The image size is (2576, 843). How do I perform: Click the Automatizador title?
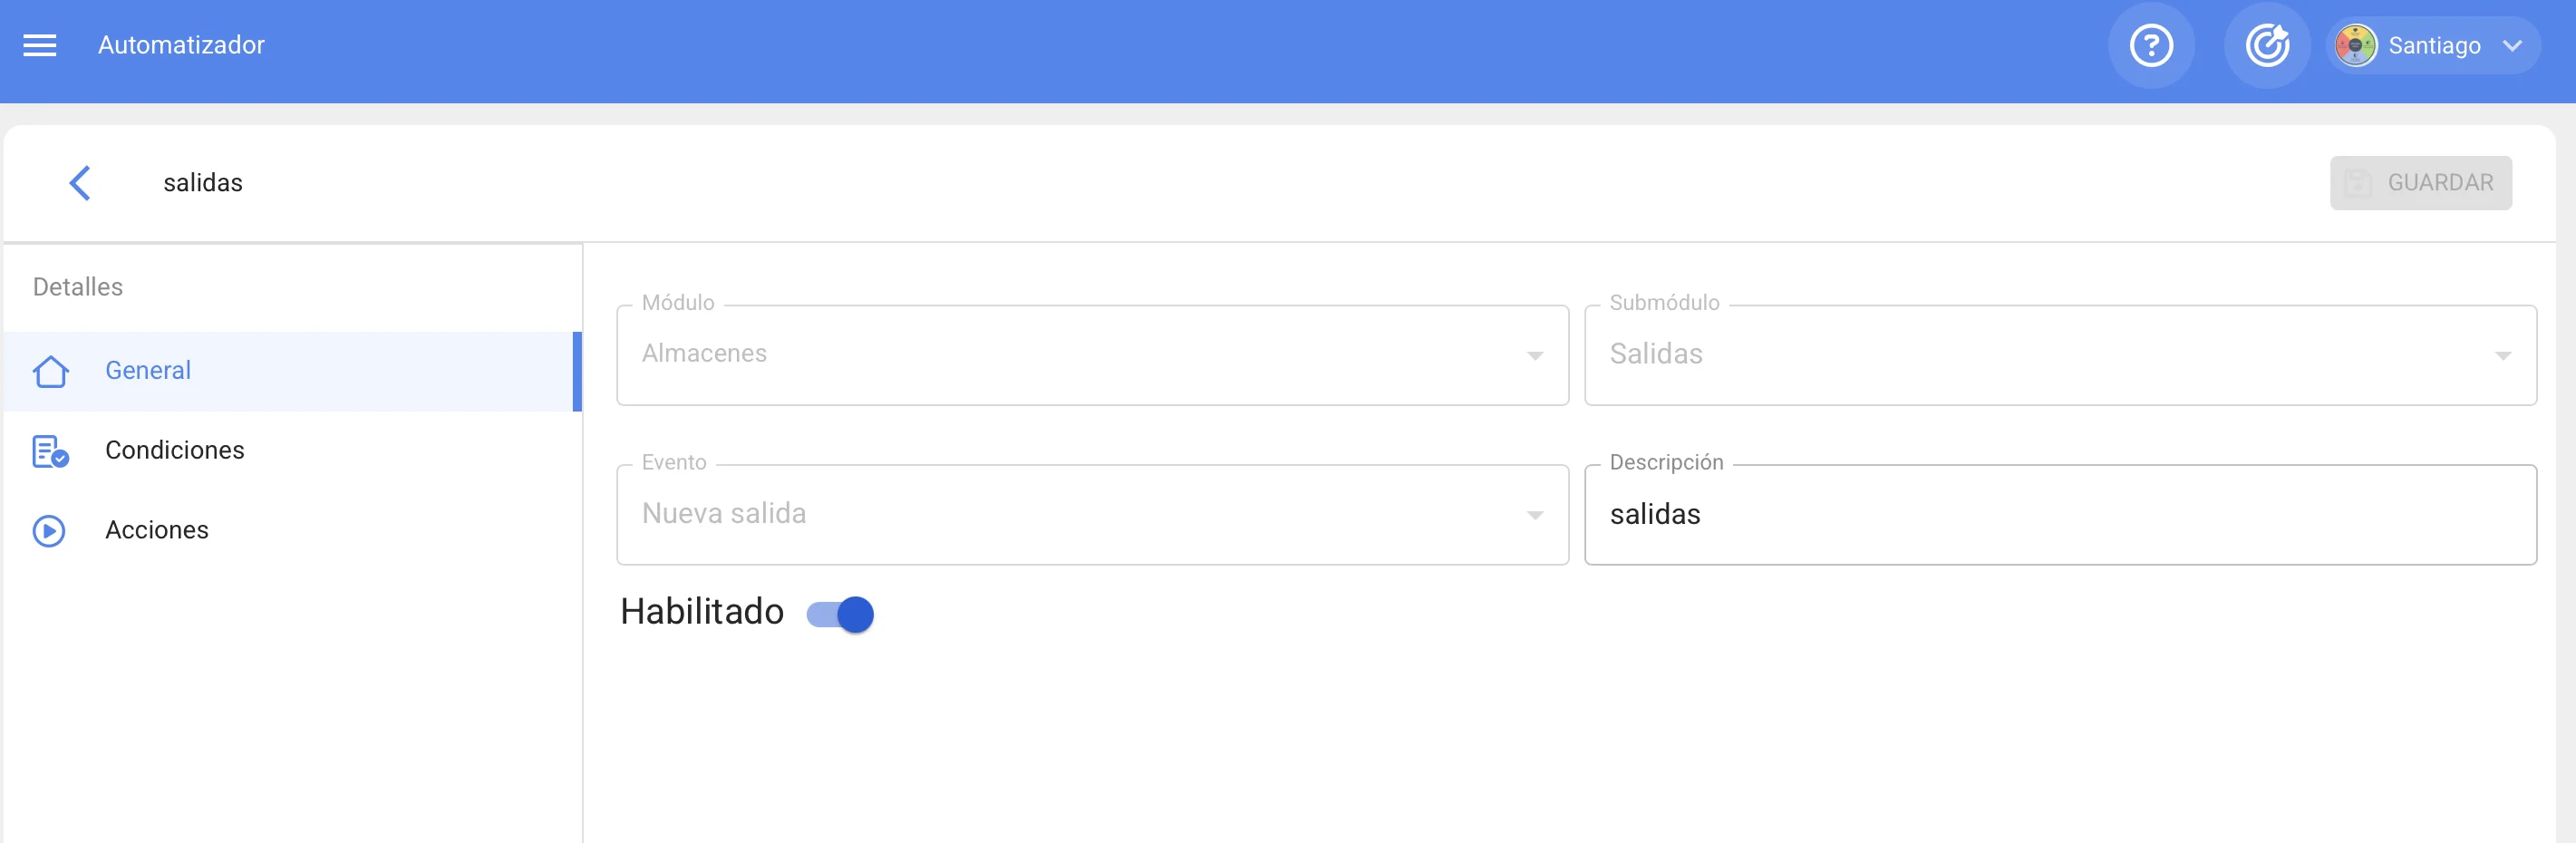181,45
